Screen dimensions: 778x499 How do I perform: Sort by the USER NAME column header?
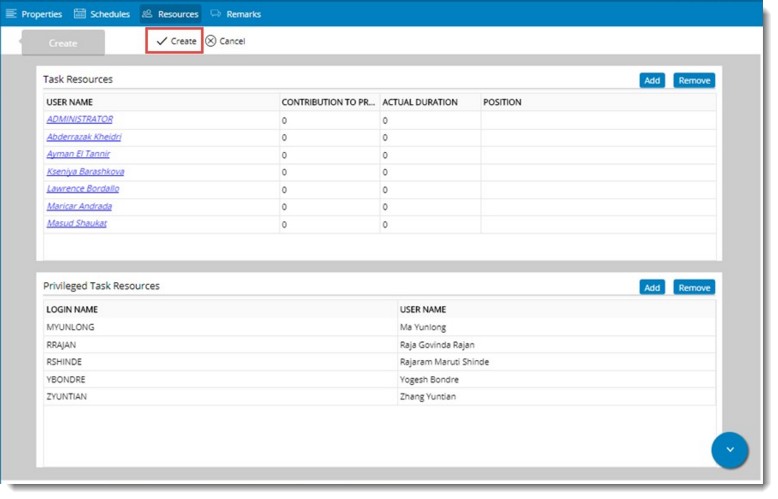coord(70,102)
